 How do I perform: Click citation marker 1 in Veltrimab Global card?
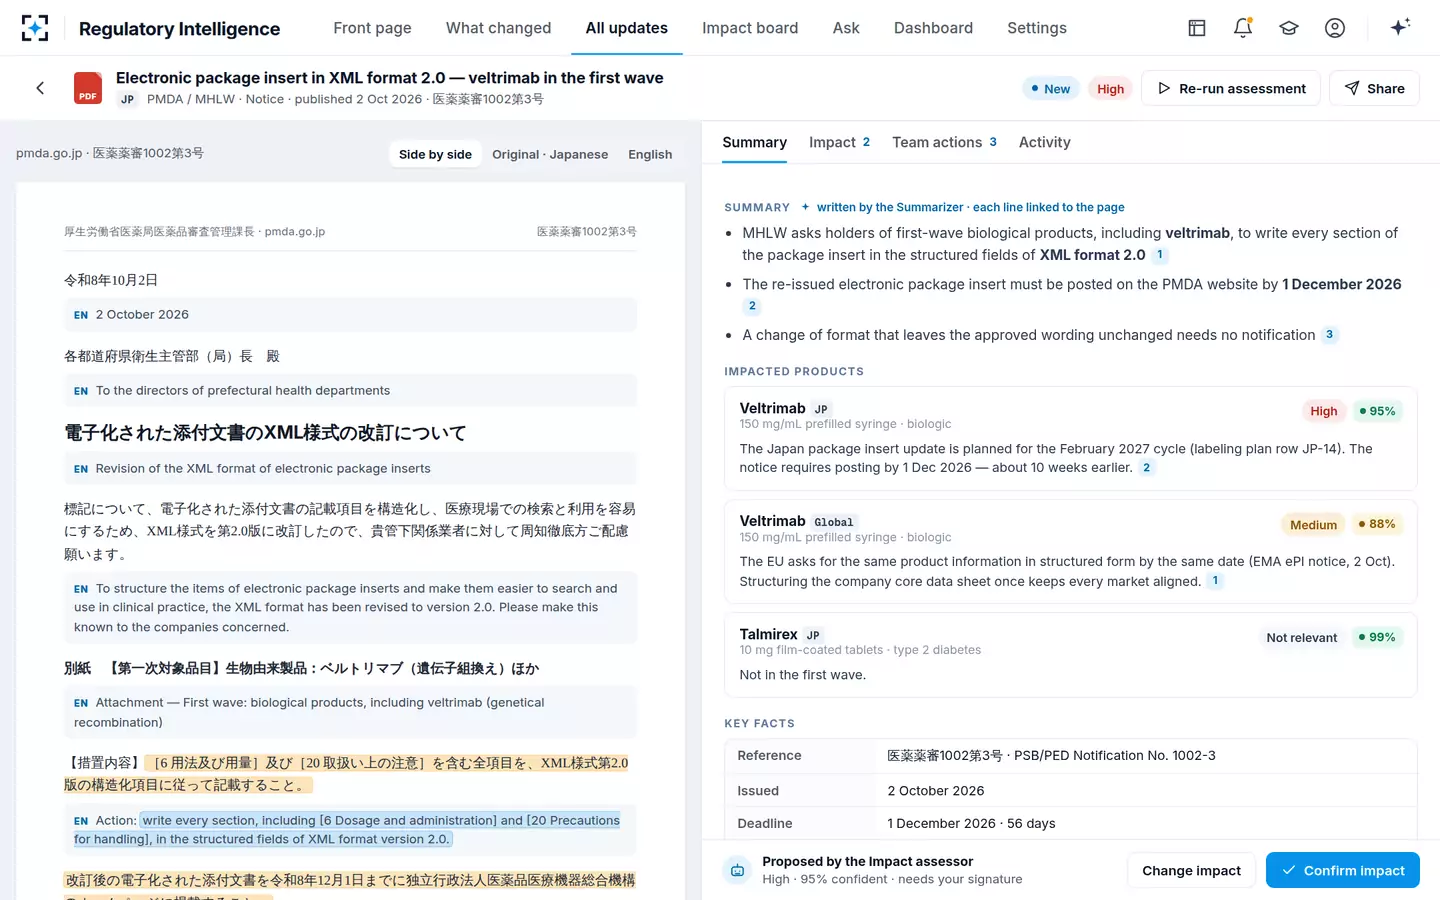[x=1215, y=581]
